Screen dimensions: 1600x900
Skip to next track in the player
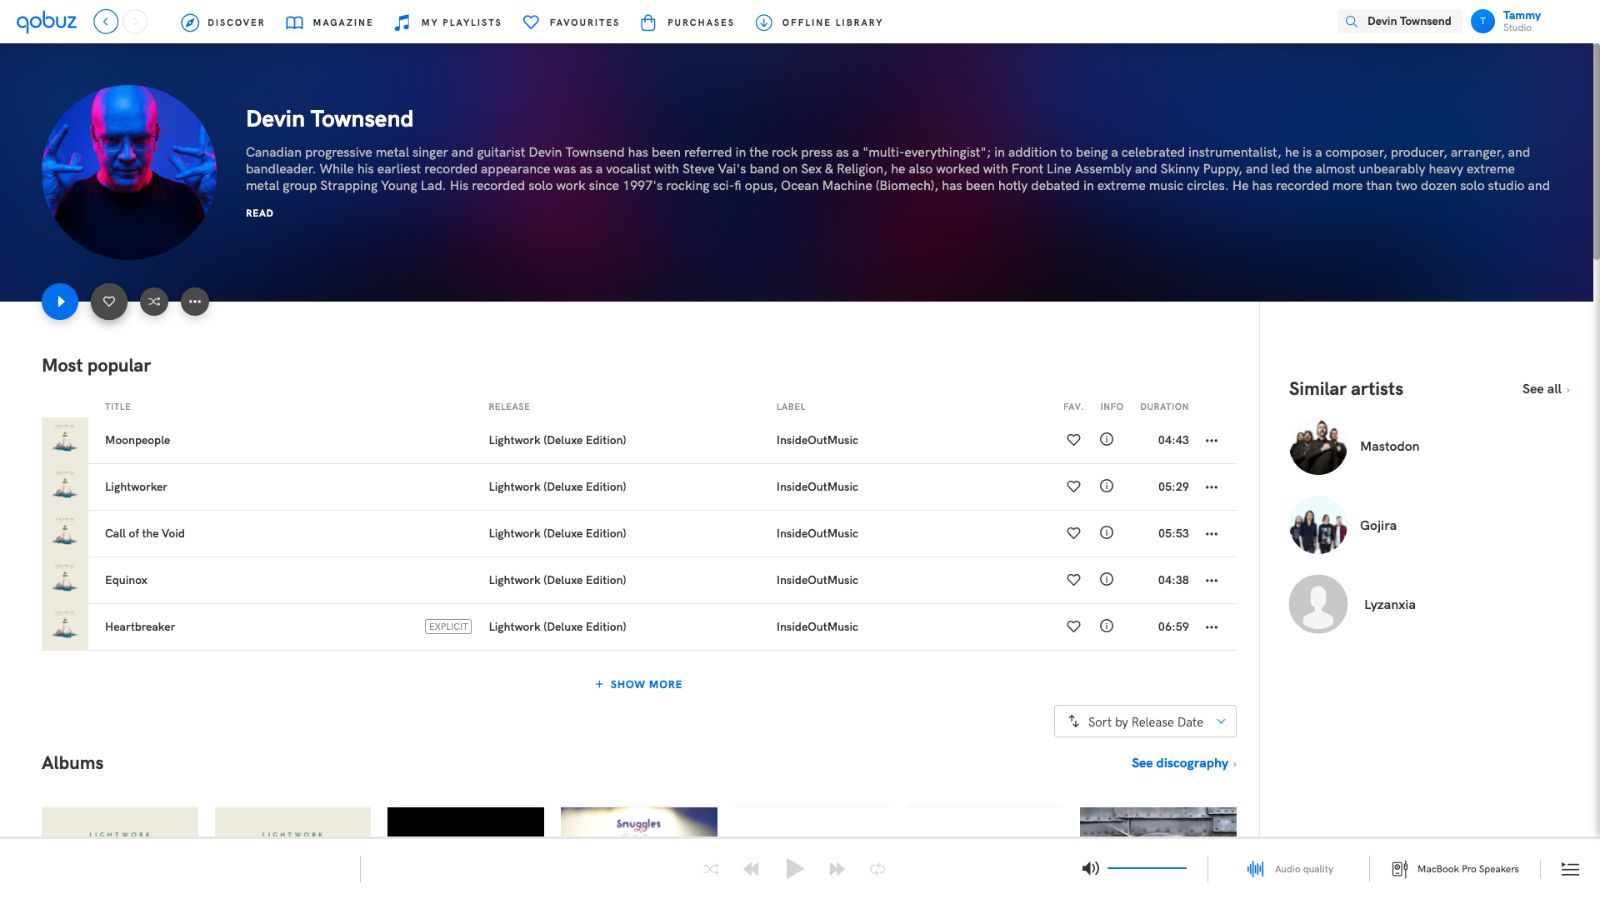[837, 869]
